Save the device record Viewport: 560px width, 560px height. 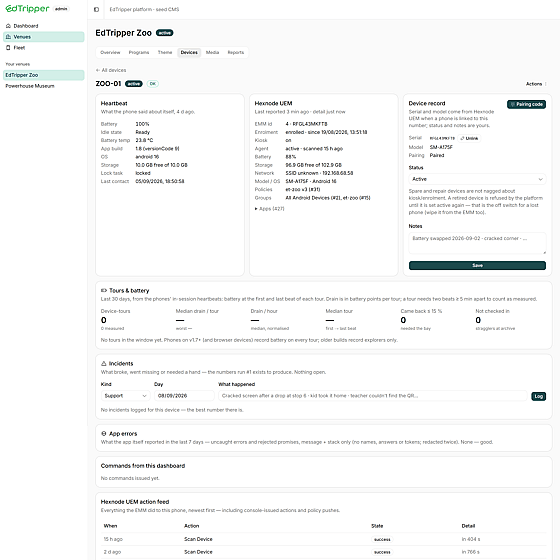pyautogui.click(x=477, y=265)
